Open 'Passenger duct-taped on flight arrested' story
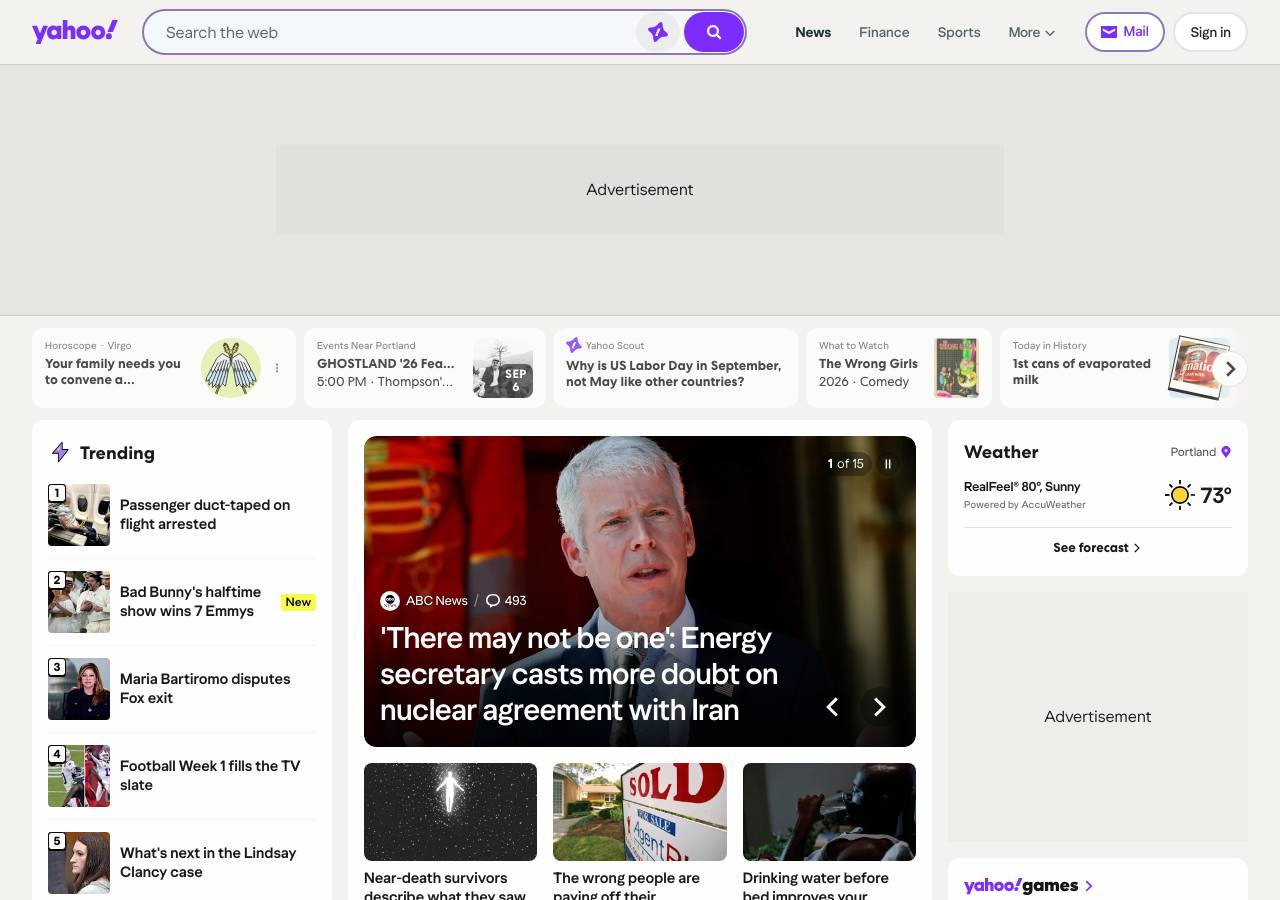Viewport: 1280px width, 900px height. (x=205, y=514)
